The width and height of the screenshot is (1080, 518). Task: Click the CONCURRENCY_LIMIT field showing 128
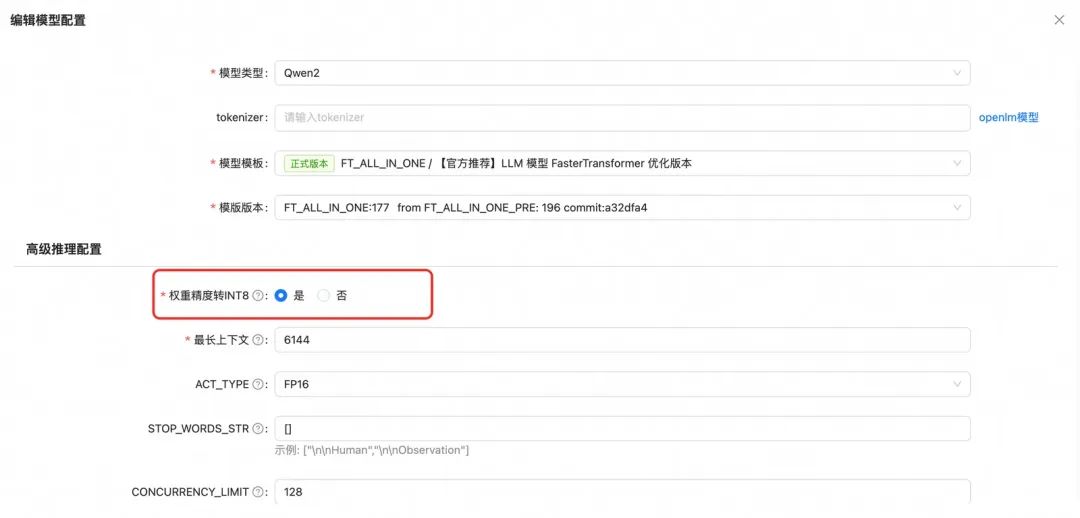[x=623, y=492]
